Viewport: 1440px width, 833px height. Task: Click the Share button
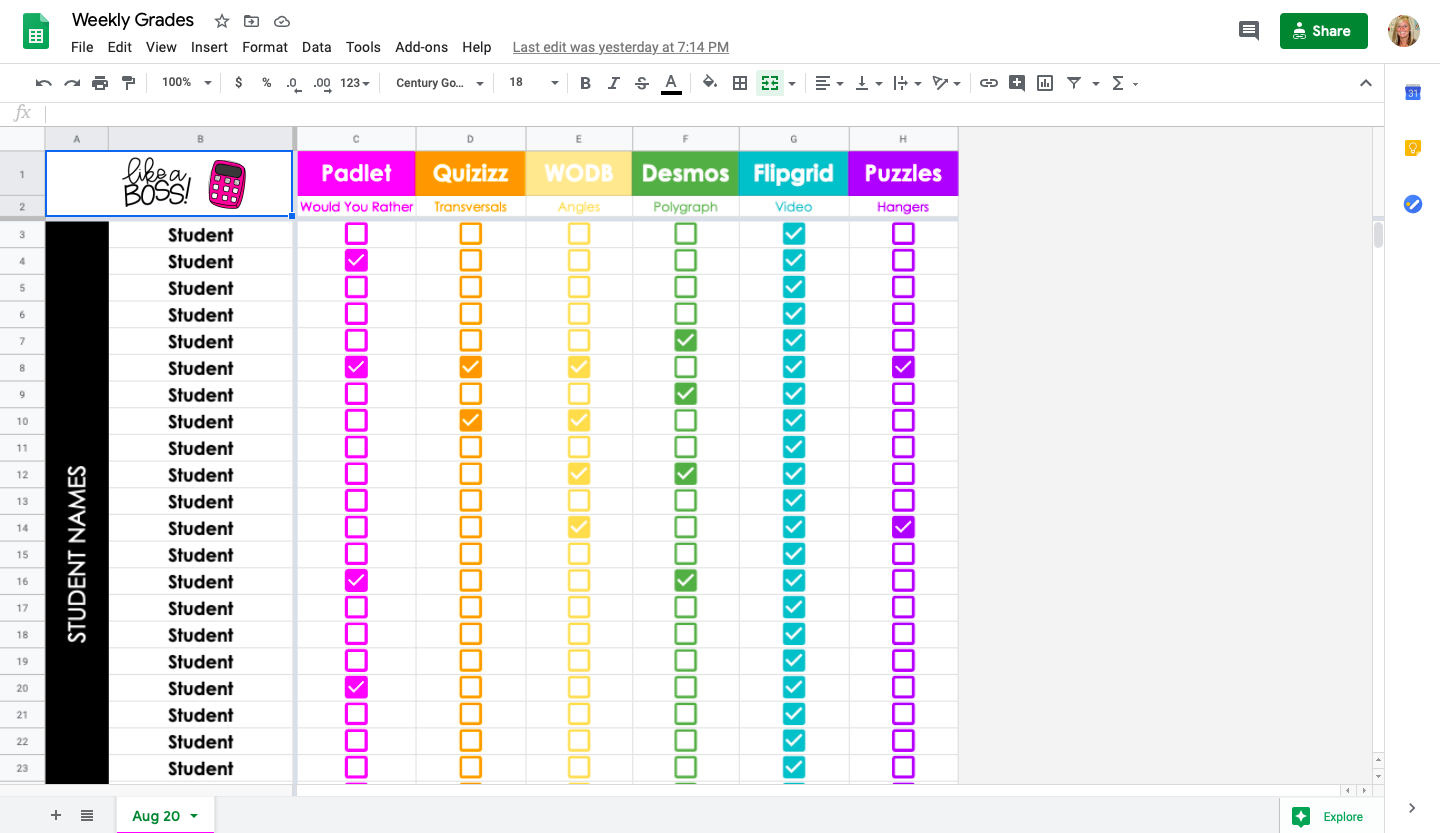click(1323, 31)
